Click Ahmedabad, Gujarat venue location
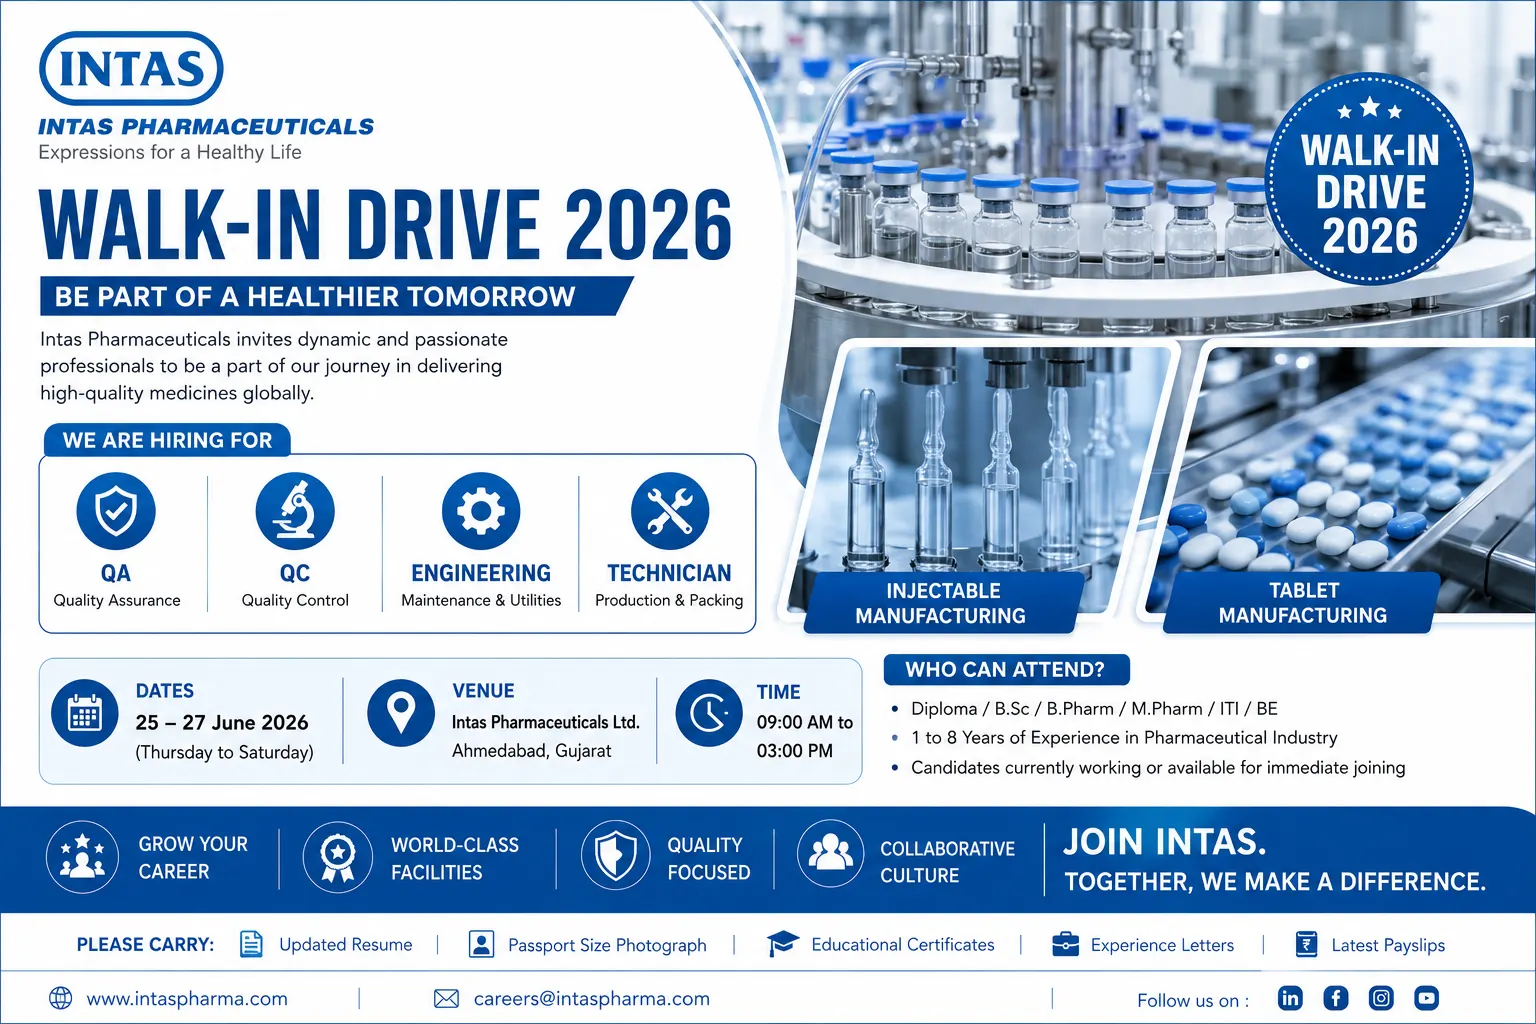The width and height of the screenshot is (1536, 1024). coord(531,750)
